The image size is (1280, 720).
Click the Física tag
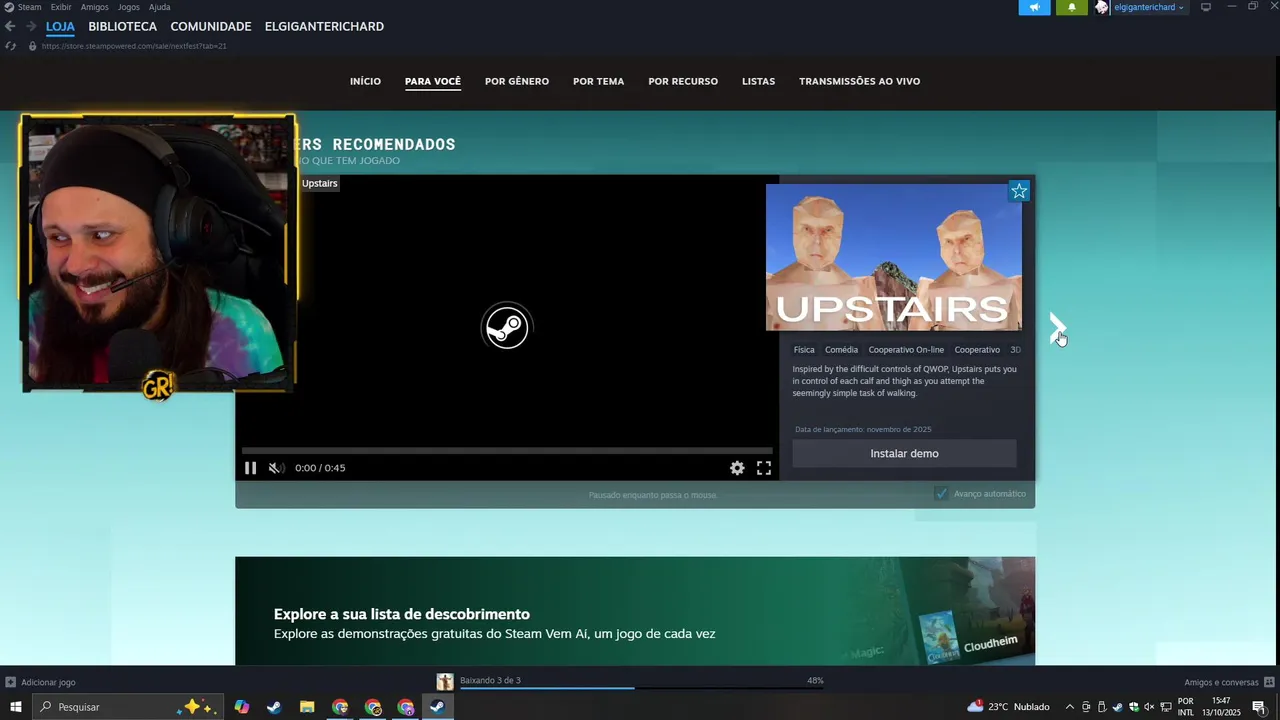tap(804, 350)
